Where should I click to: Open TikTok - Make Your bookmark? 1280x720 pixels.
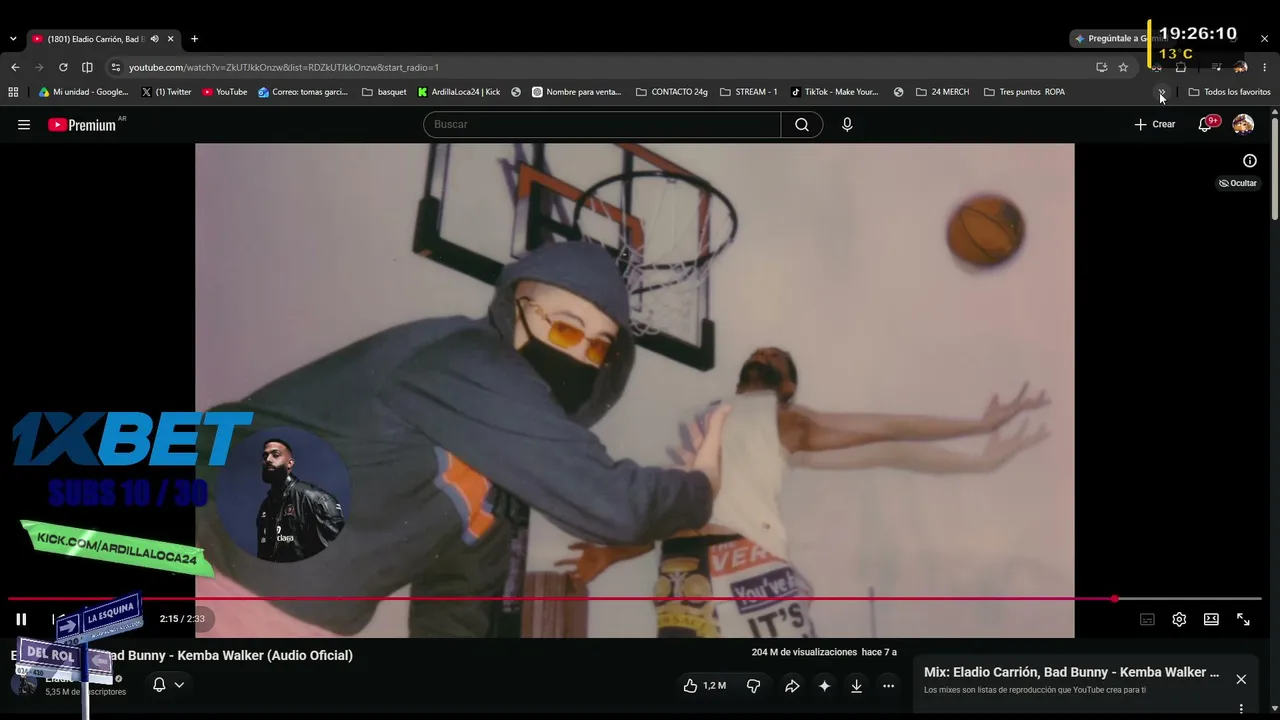[x=834, y=92]
